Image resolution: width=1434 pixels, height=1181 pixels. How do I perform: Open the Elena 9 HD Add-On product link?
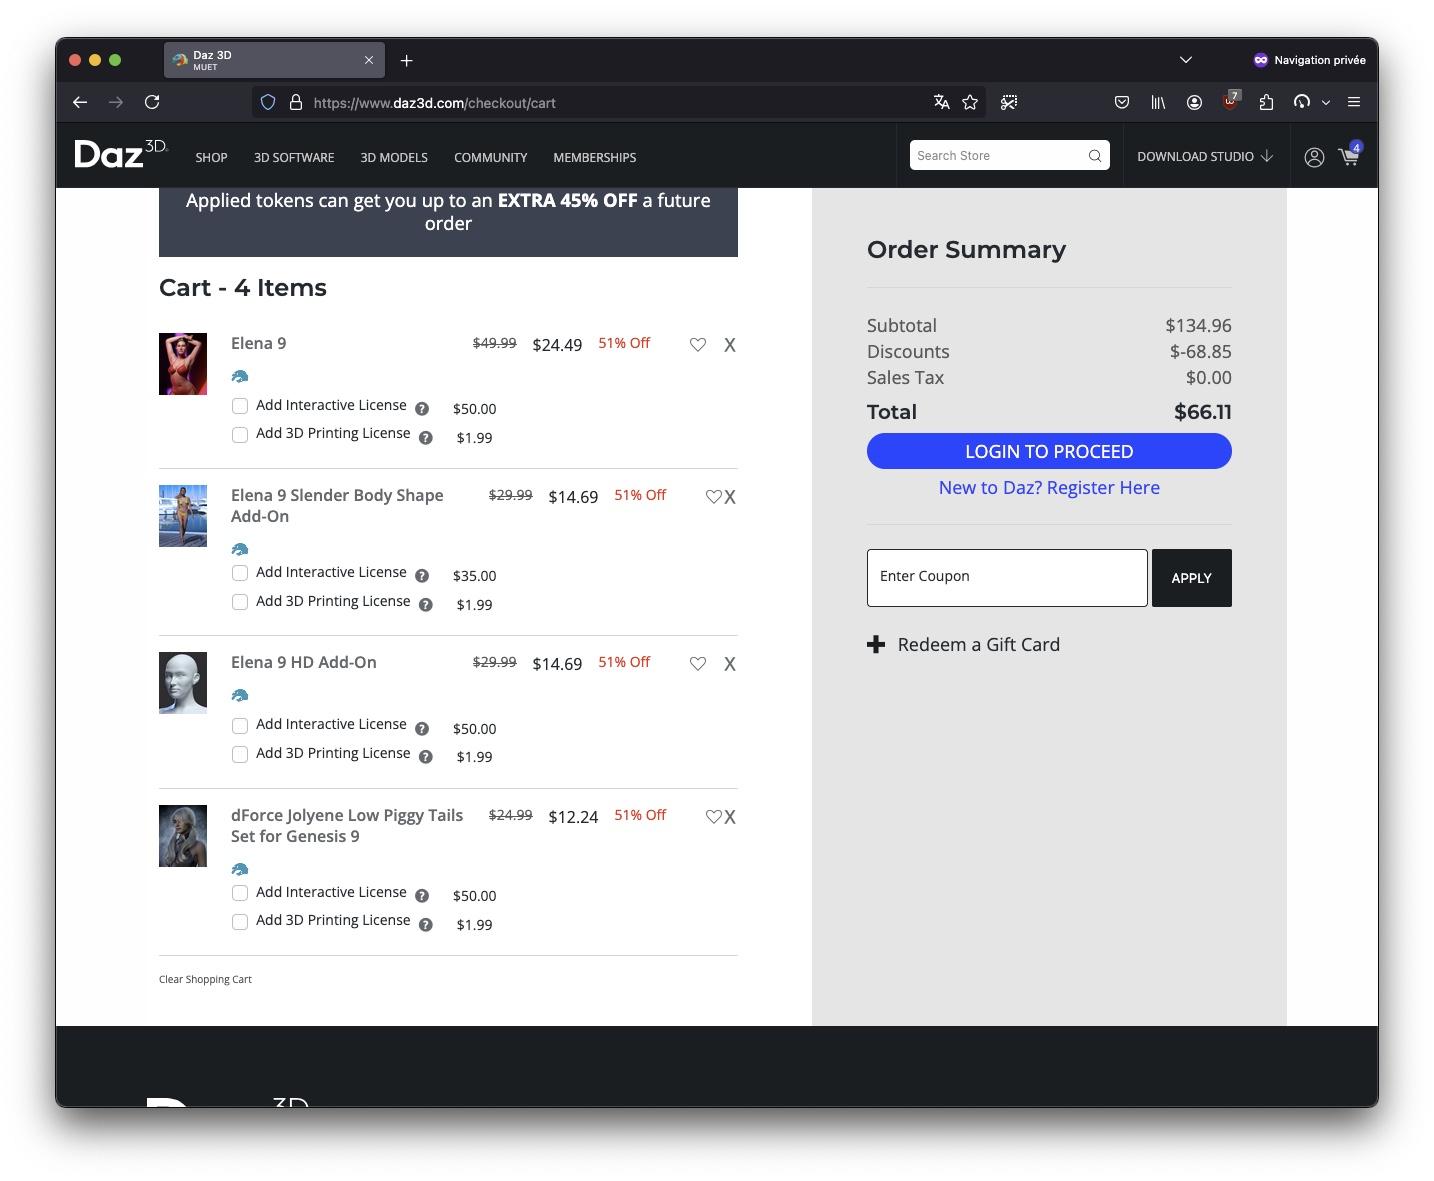(304, 663)
